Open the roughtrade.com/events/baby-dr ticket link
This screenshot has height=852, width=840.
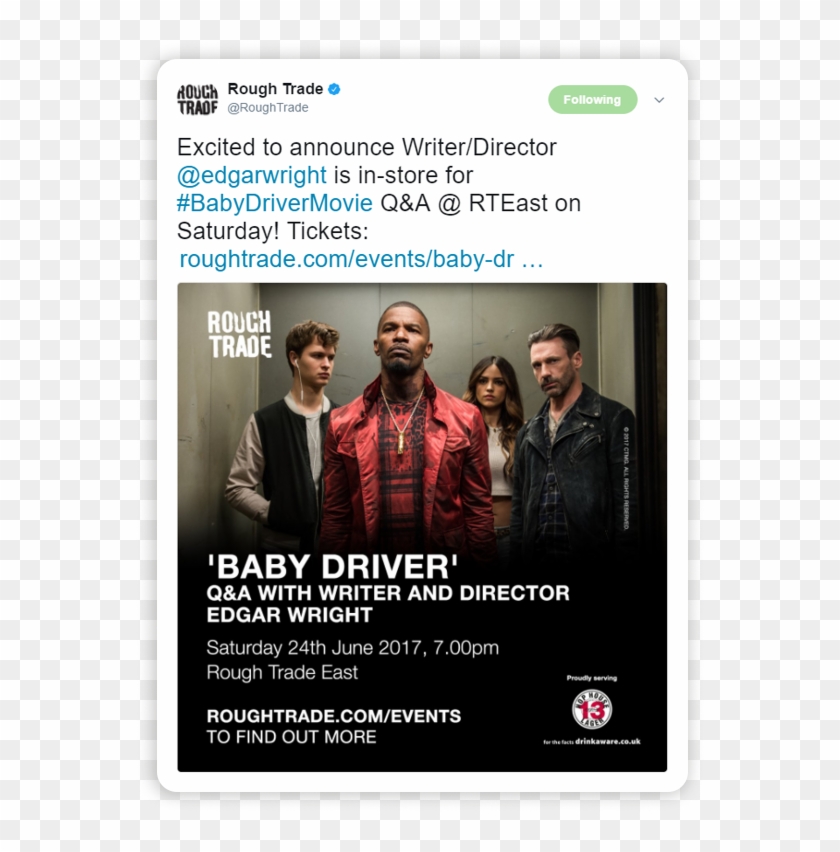click(361, 259)
